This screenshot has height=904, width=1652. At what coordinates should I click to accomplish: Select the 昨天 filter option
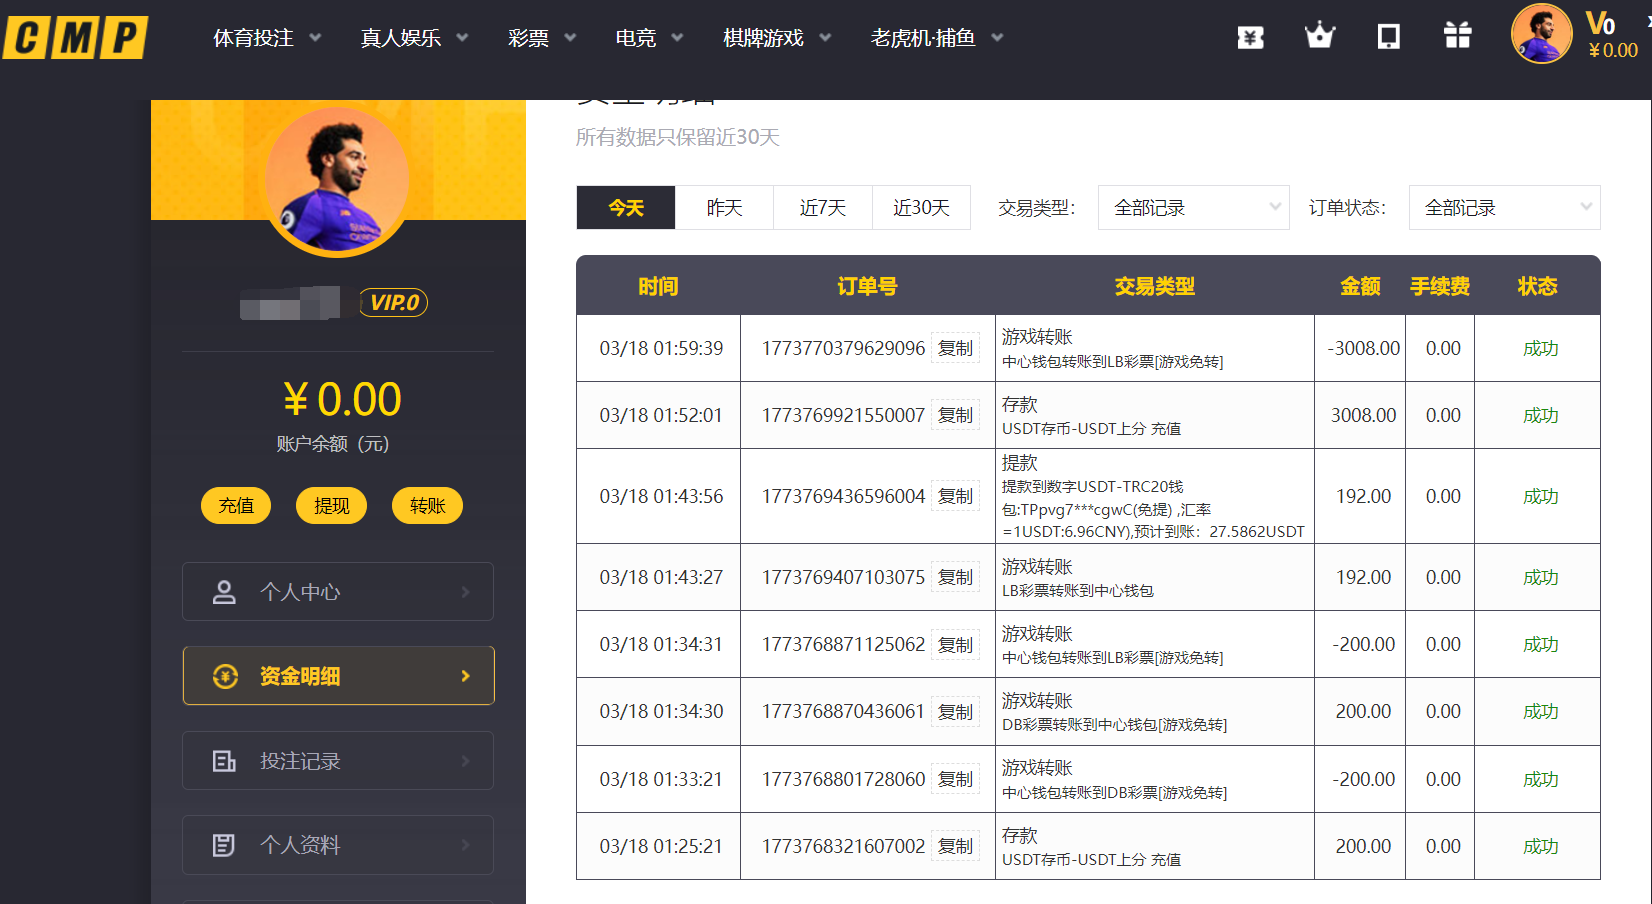pos(724,207)
